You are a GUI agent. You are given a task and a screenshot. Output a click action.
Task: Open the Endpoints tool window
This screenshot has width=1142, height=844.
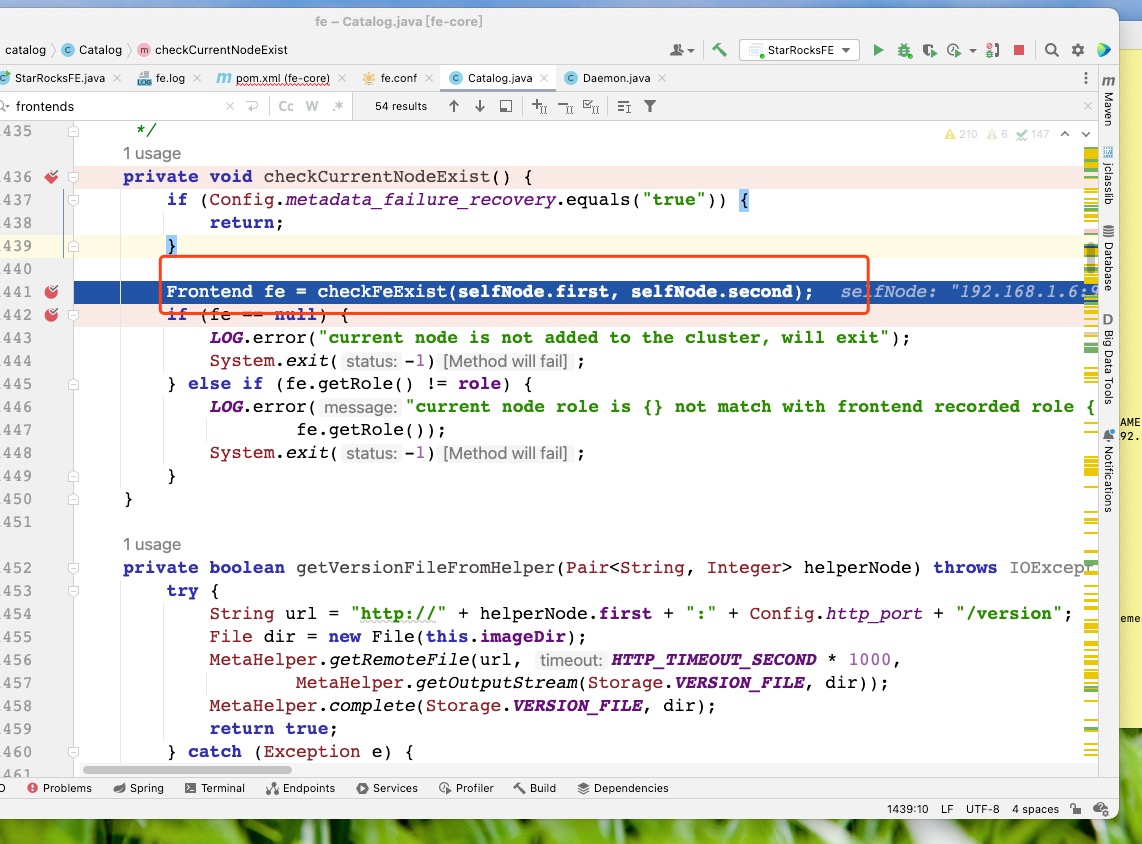pyautogui.click(x=300, y=788)
